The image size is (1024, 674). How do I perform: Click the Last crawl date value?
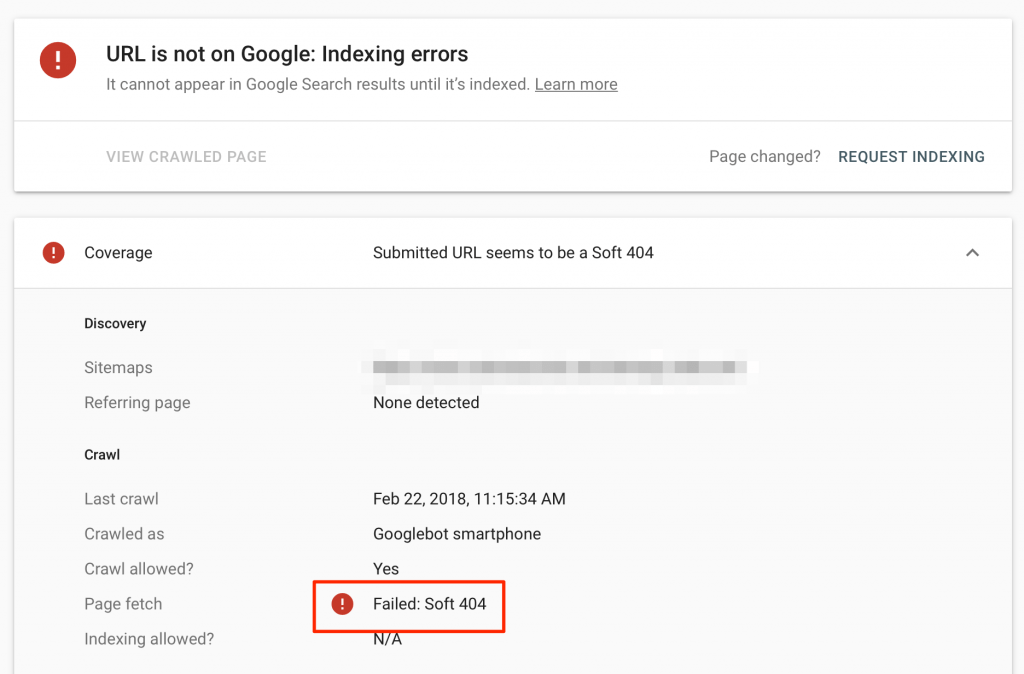click(x=455, y=498)
